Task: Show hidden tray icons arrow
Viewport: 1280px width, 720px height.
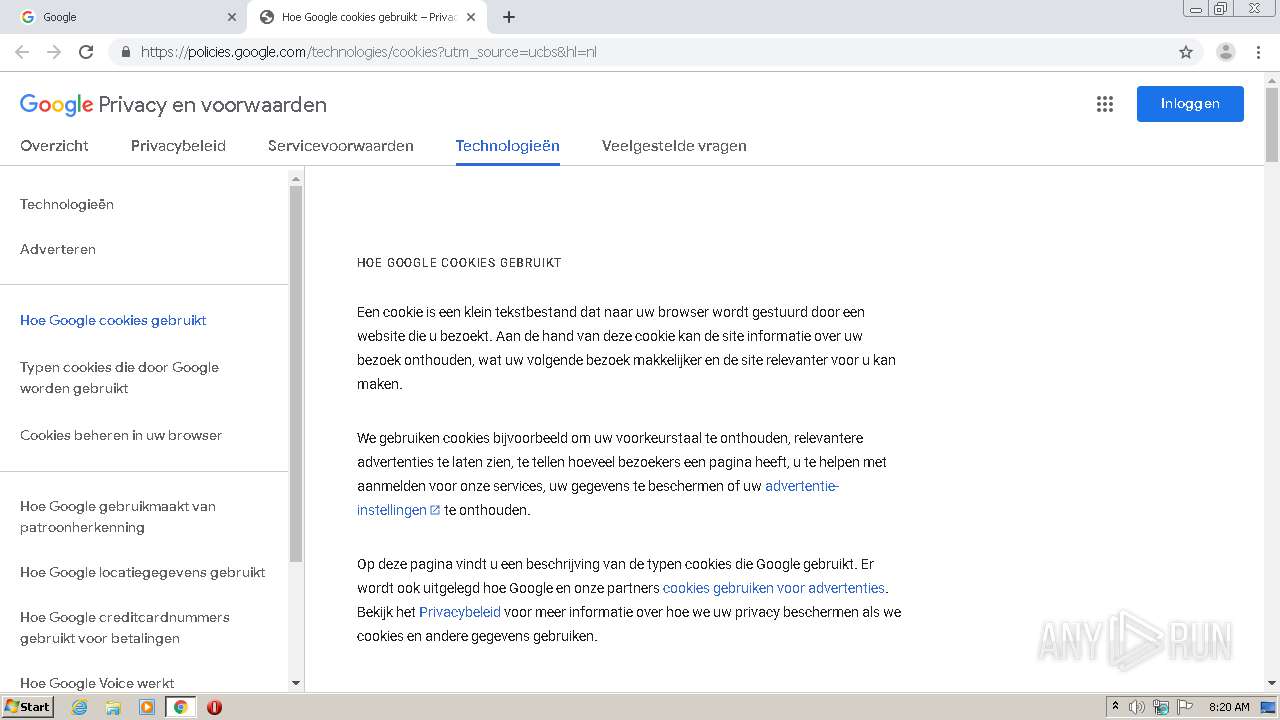Action: coord(1115,707)
